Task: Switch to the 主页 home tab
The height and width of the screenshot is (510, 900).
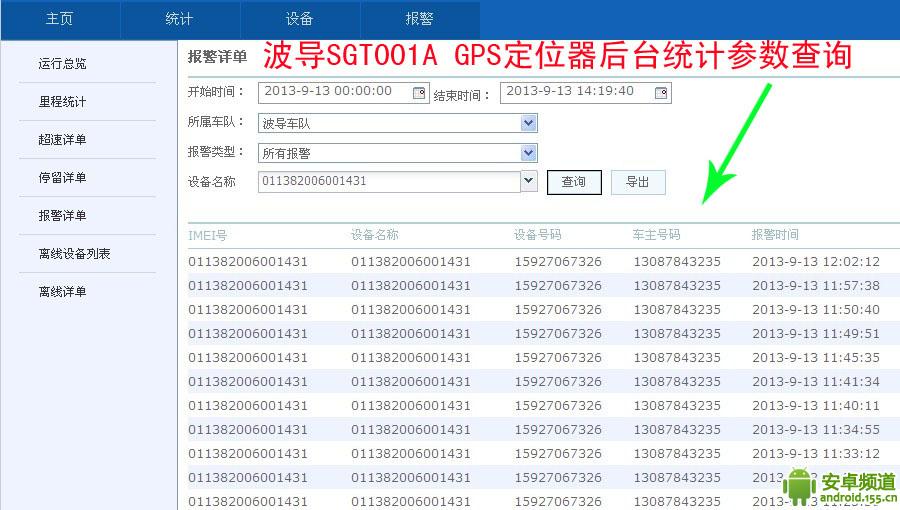Action: pyautogui.click(x=60, y=19)
